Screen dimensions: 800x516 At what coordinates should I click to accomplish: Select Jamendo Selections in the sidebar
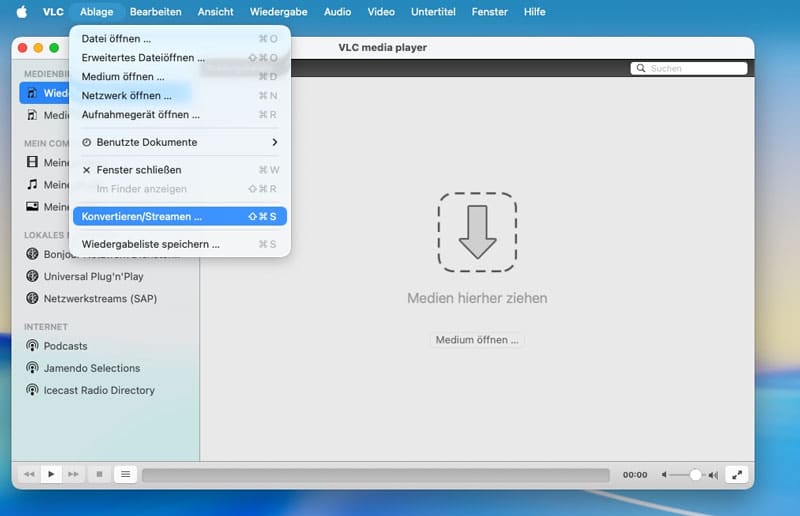91,368
